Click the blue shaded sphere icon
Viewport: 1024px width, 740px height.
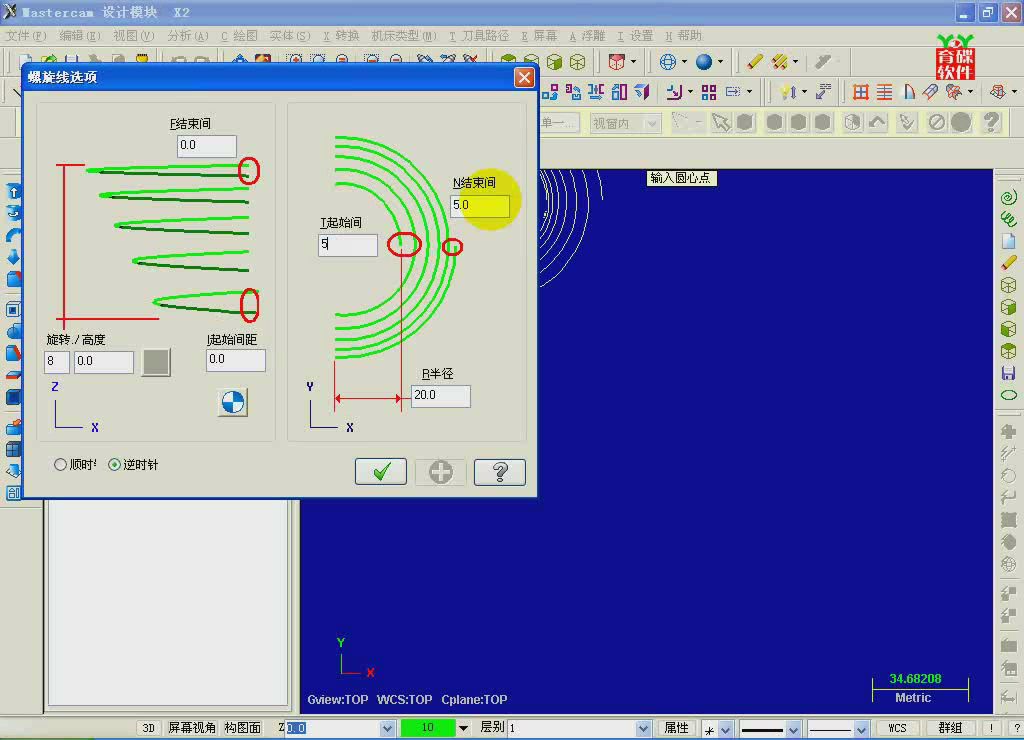[703, 62]
